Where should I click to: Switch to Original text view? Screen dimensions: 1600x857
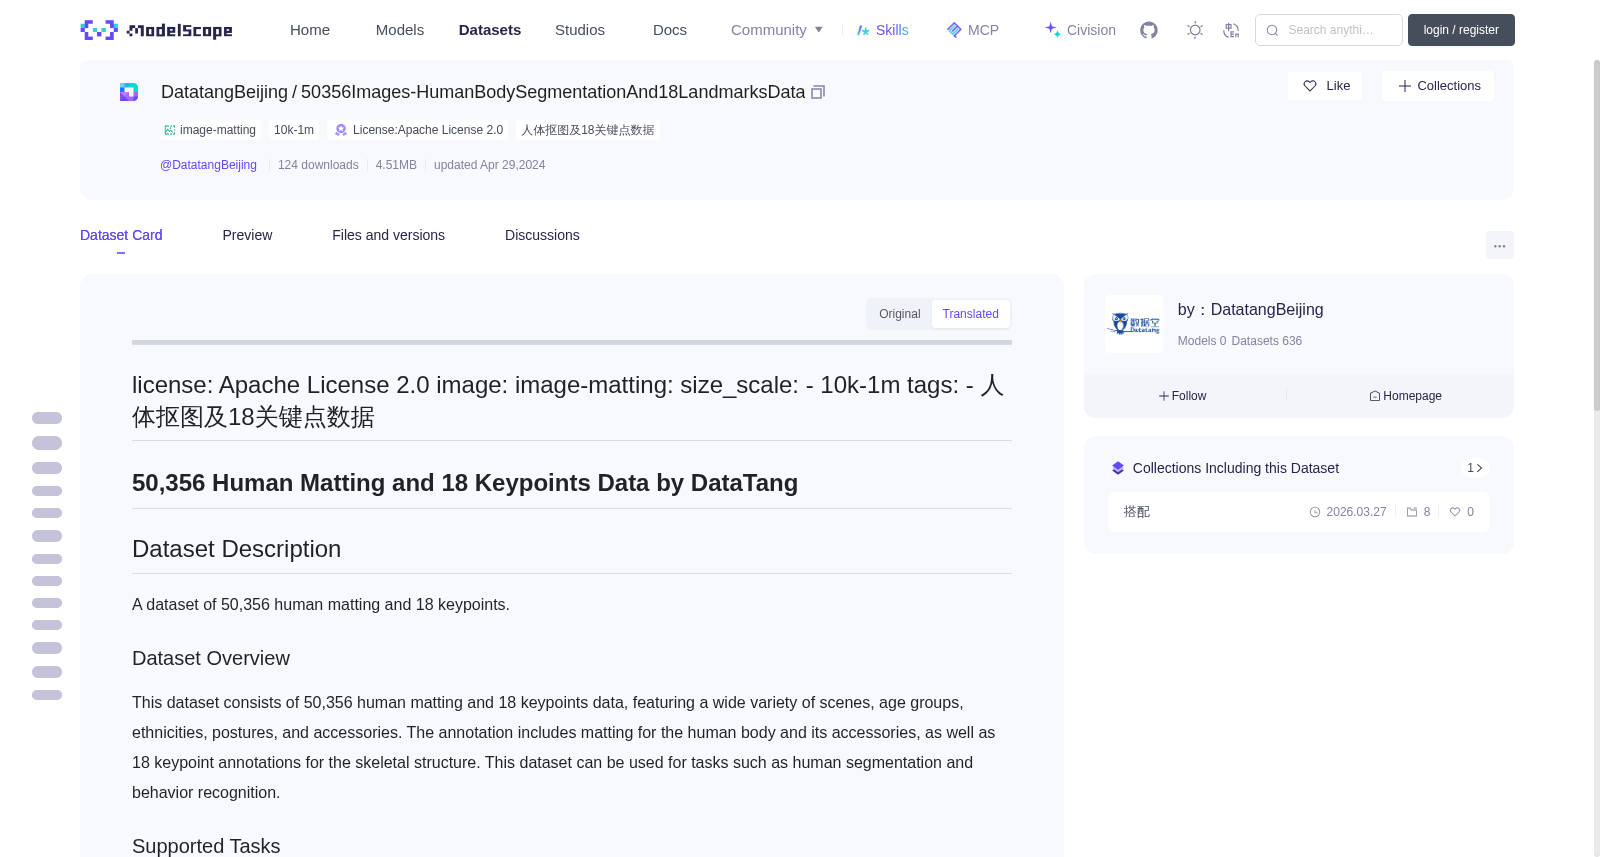899,314
